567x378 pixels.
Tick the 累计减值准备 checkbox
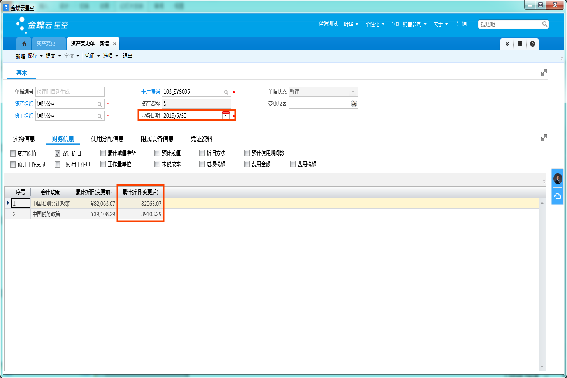pyautogui.click(x=102, y=153)
